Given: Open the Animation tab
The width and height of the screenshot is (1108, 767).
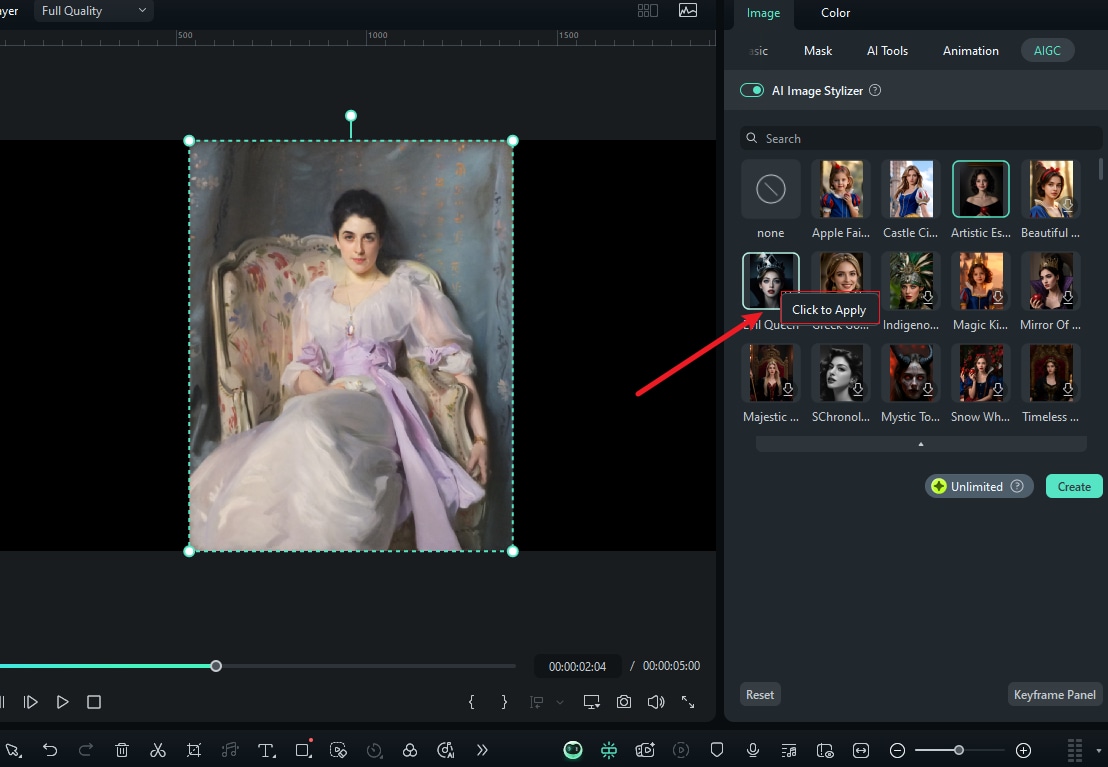Looking at the screenshot, I should (970, 51).
